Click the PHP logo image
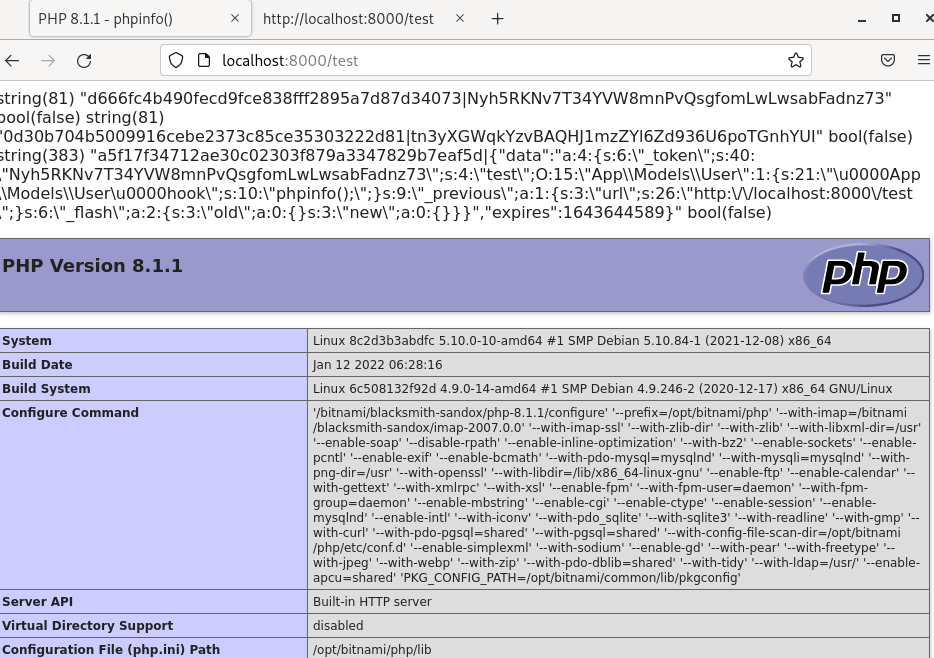Screen dimensions: 934x658 point(864,275)
